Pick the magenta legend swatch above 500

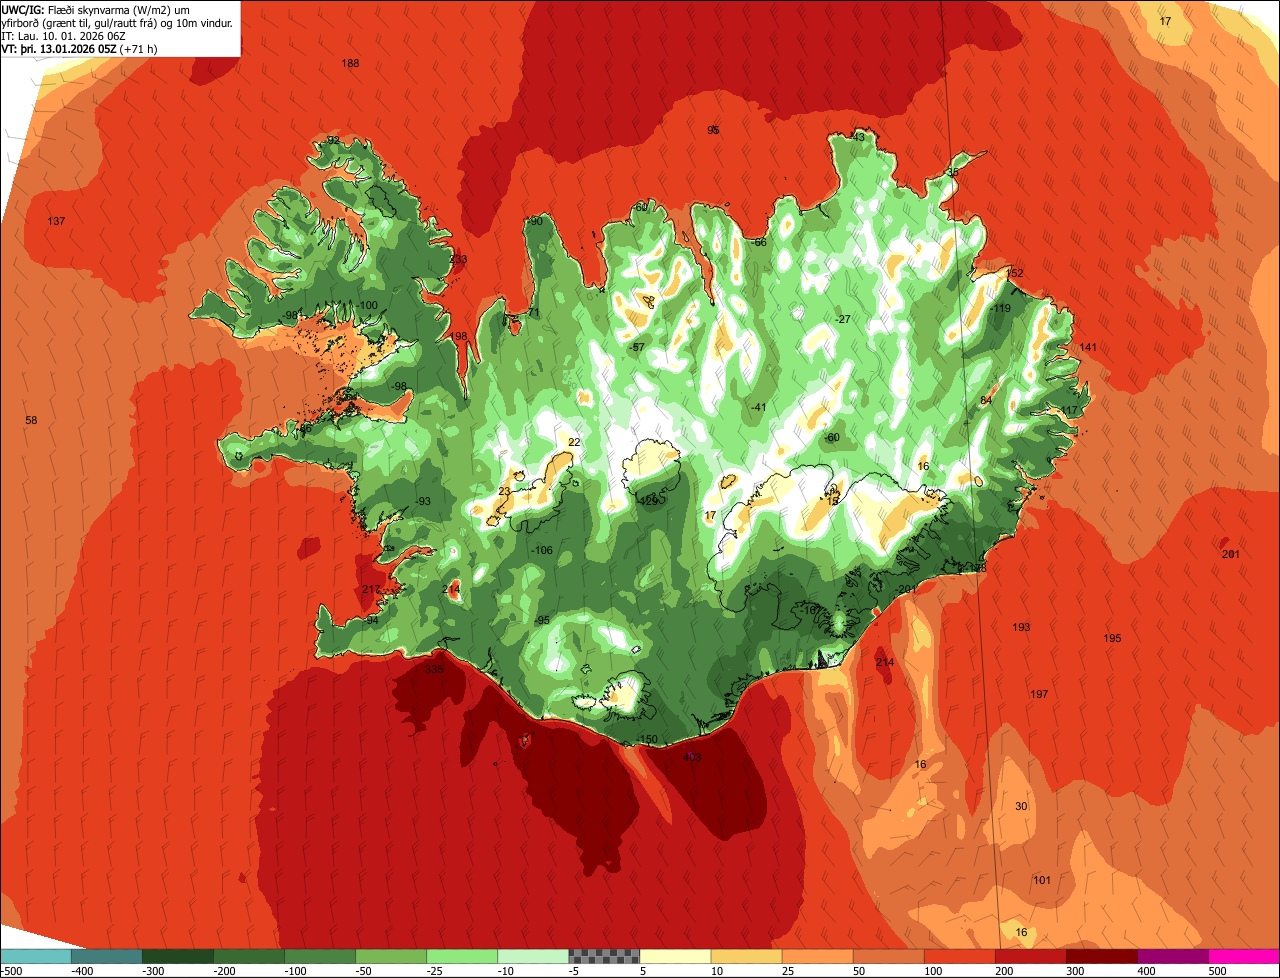[x=1244, y=956]
